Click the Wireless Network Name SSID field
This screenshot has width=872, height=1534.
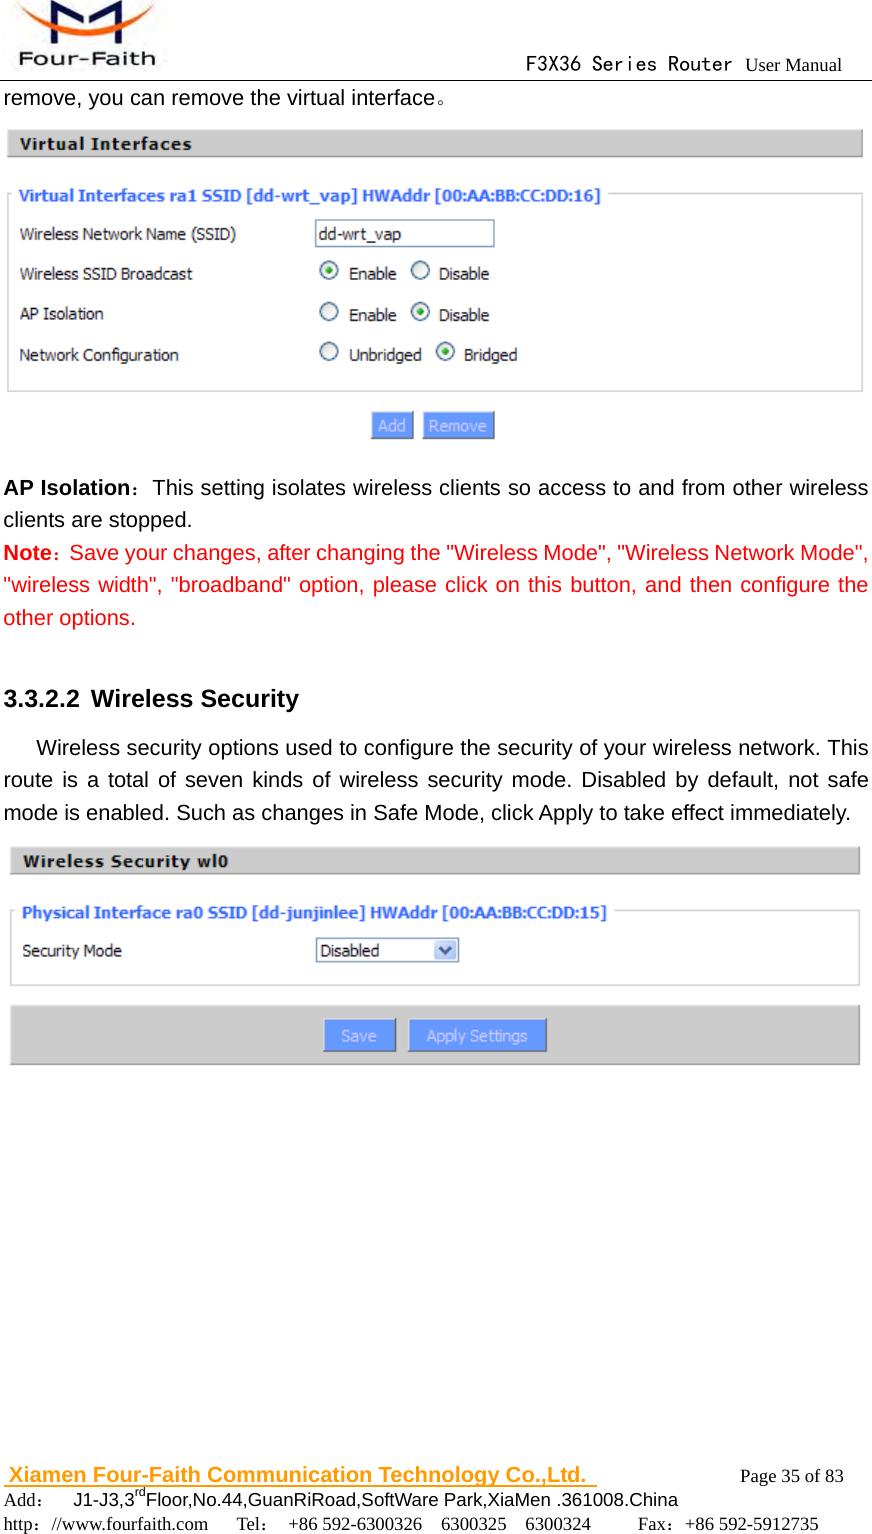click(x=404, y=234)
